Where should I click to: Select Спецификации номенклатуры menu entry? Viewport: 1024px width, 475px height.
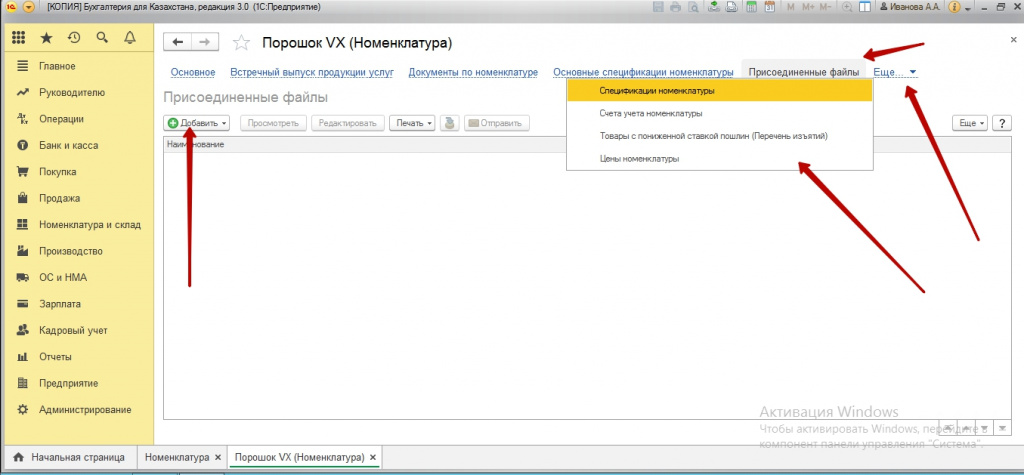[720, 91]
